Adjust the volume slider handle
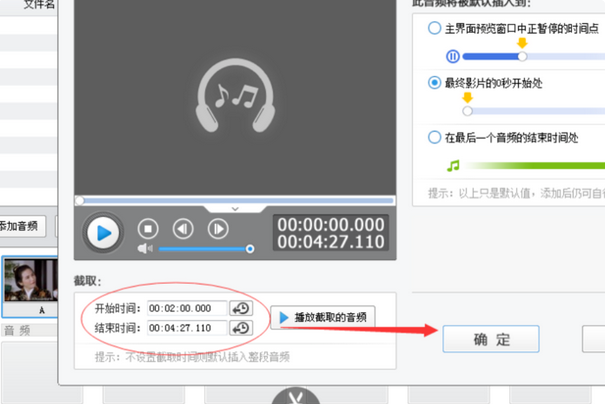Viewport: 605px width, 404px height. (250, 249)
